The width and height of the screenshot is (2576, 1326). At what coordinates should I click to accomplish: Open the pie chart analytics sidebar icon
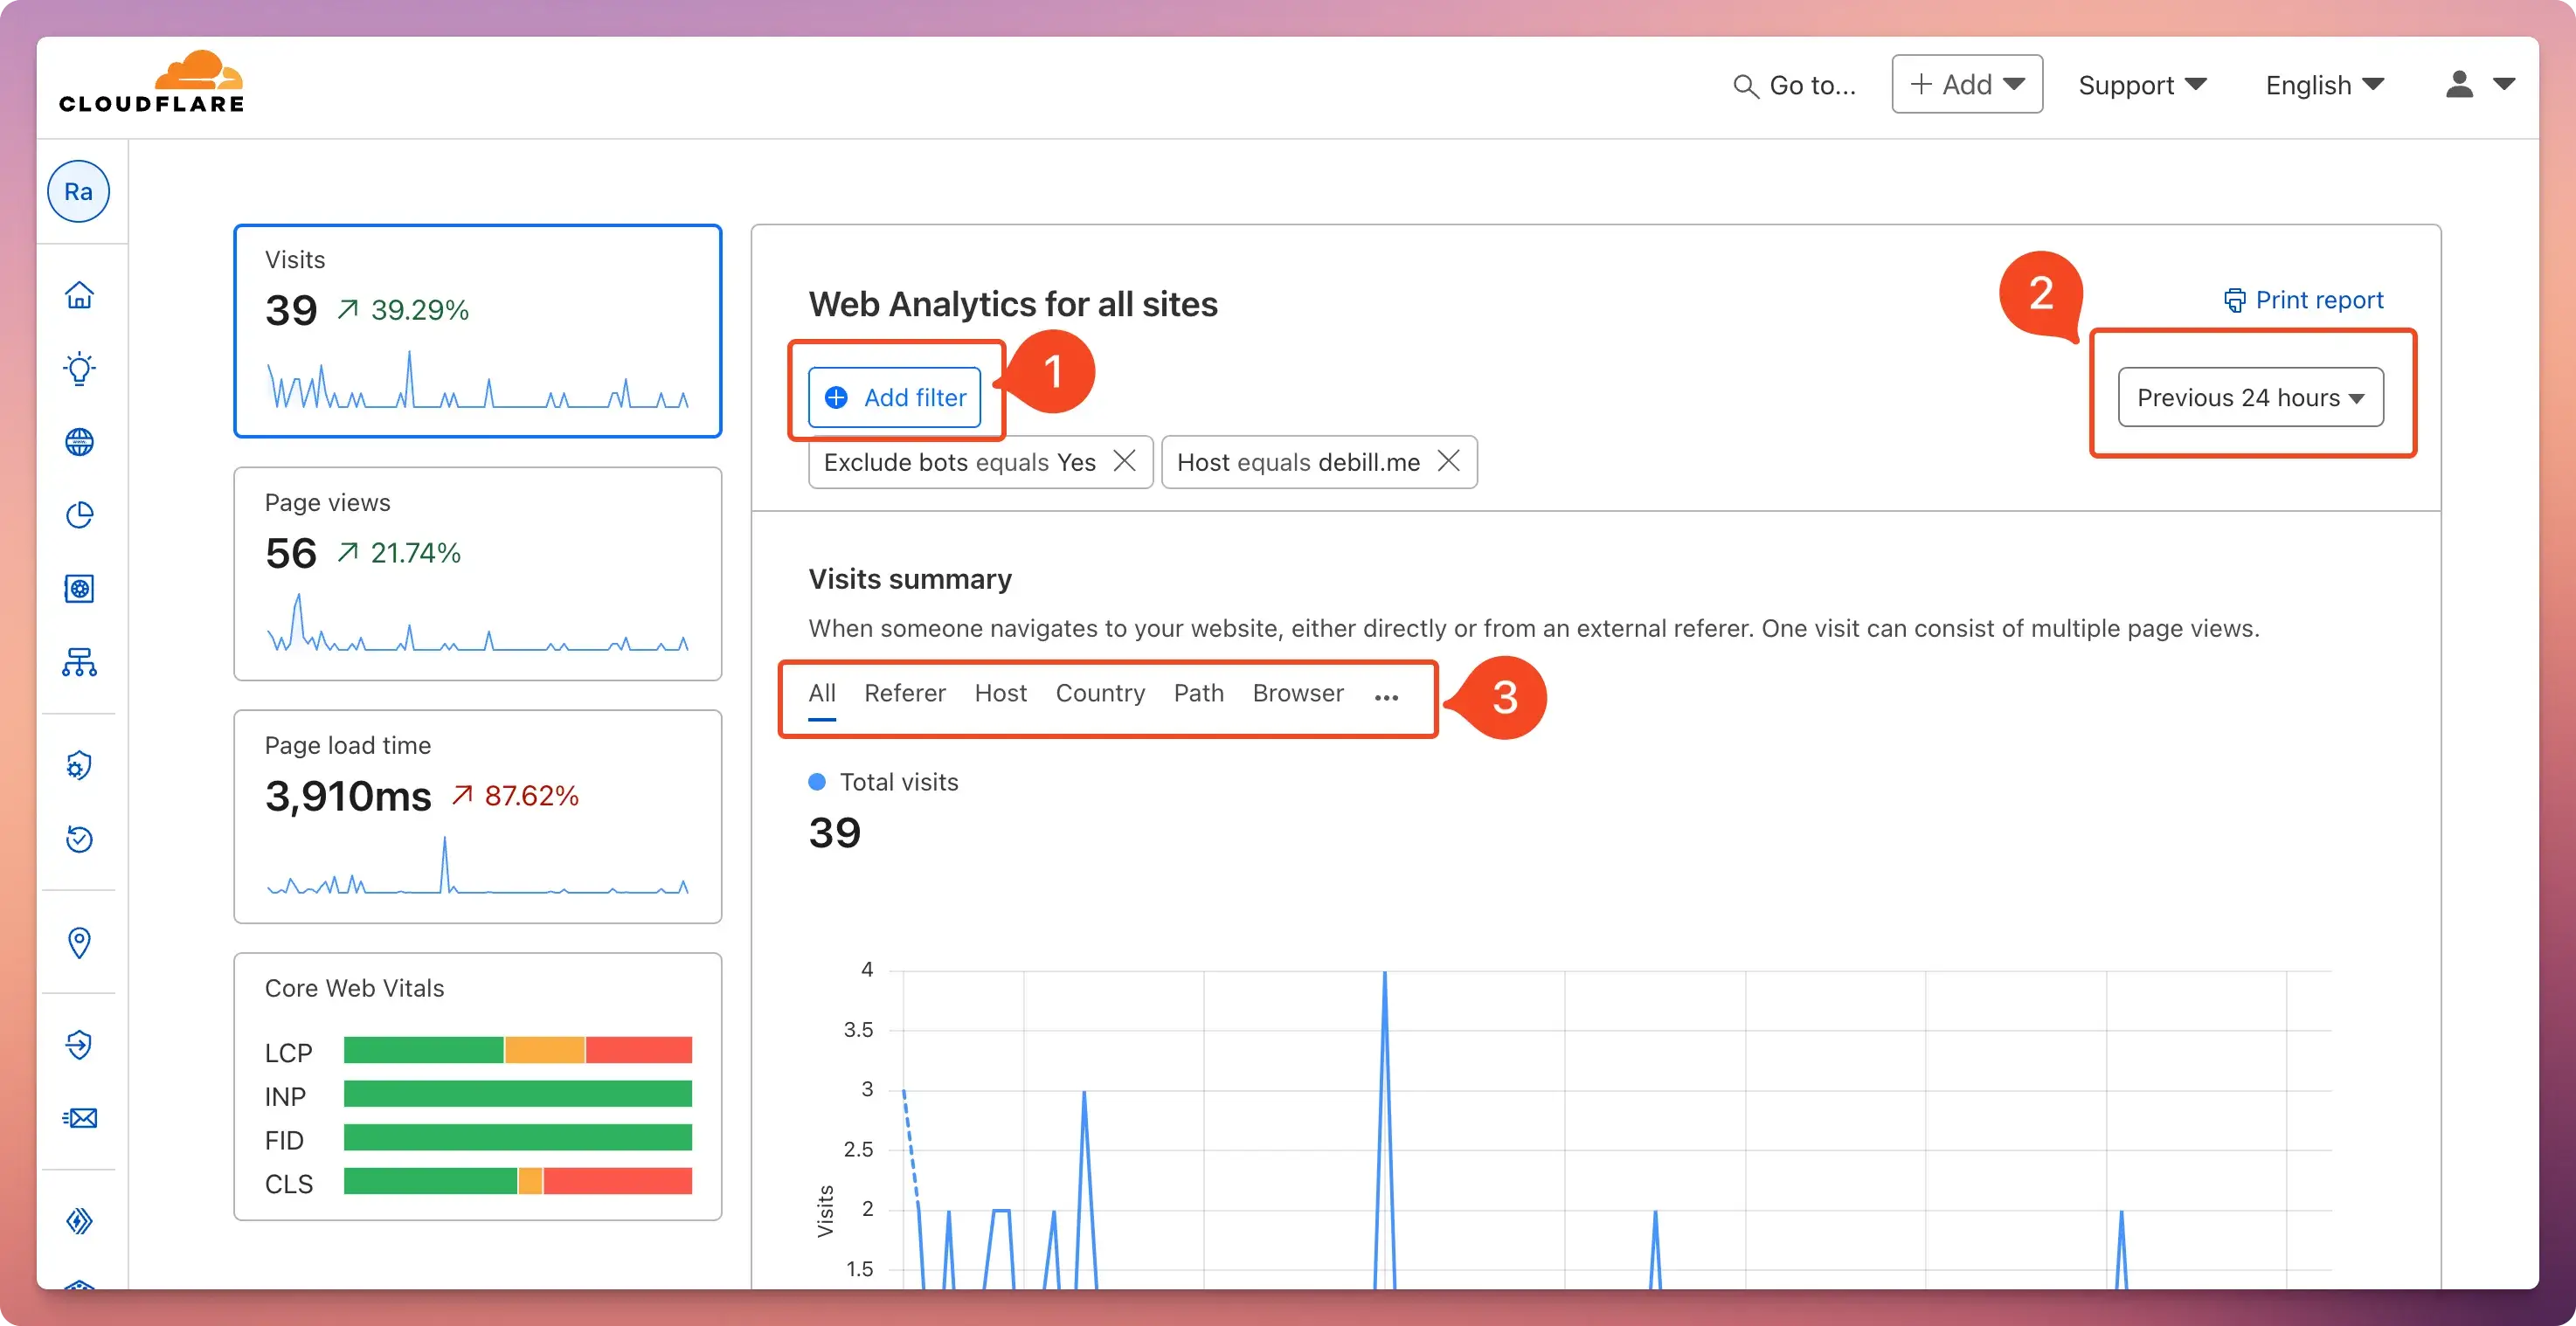point(79,515)
